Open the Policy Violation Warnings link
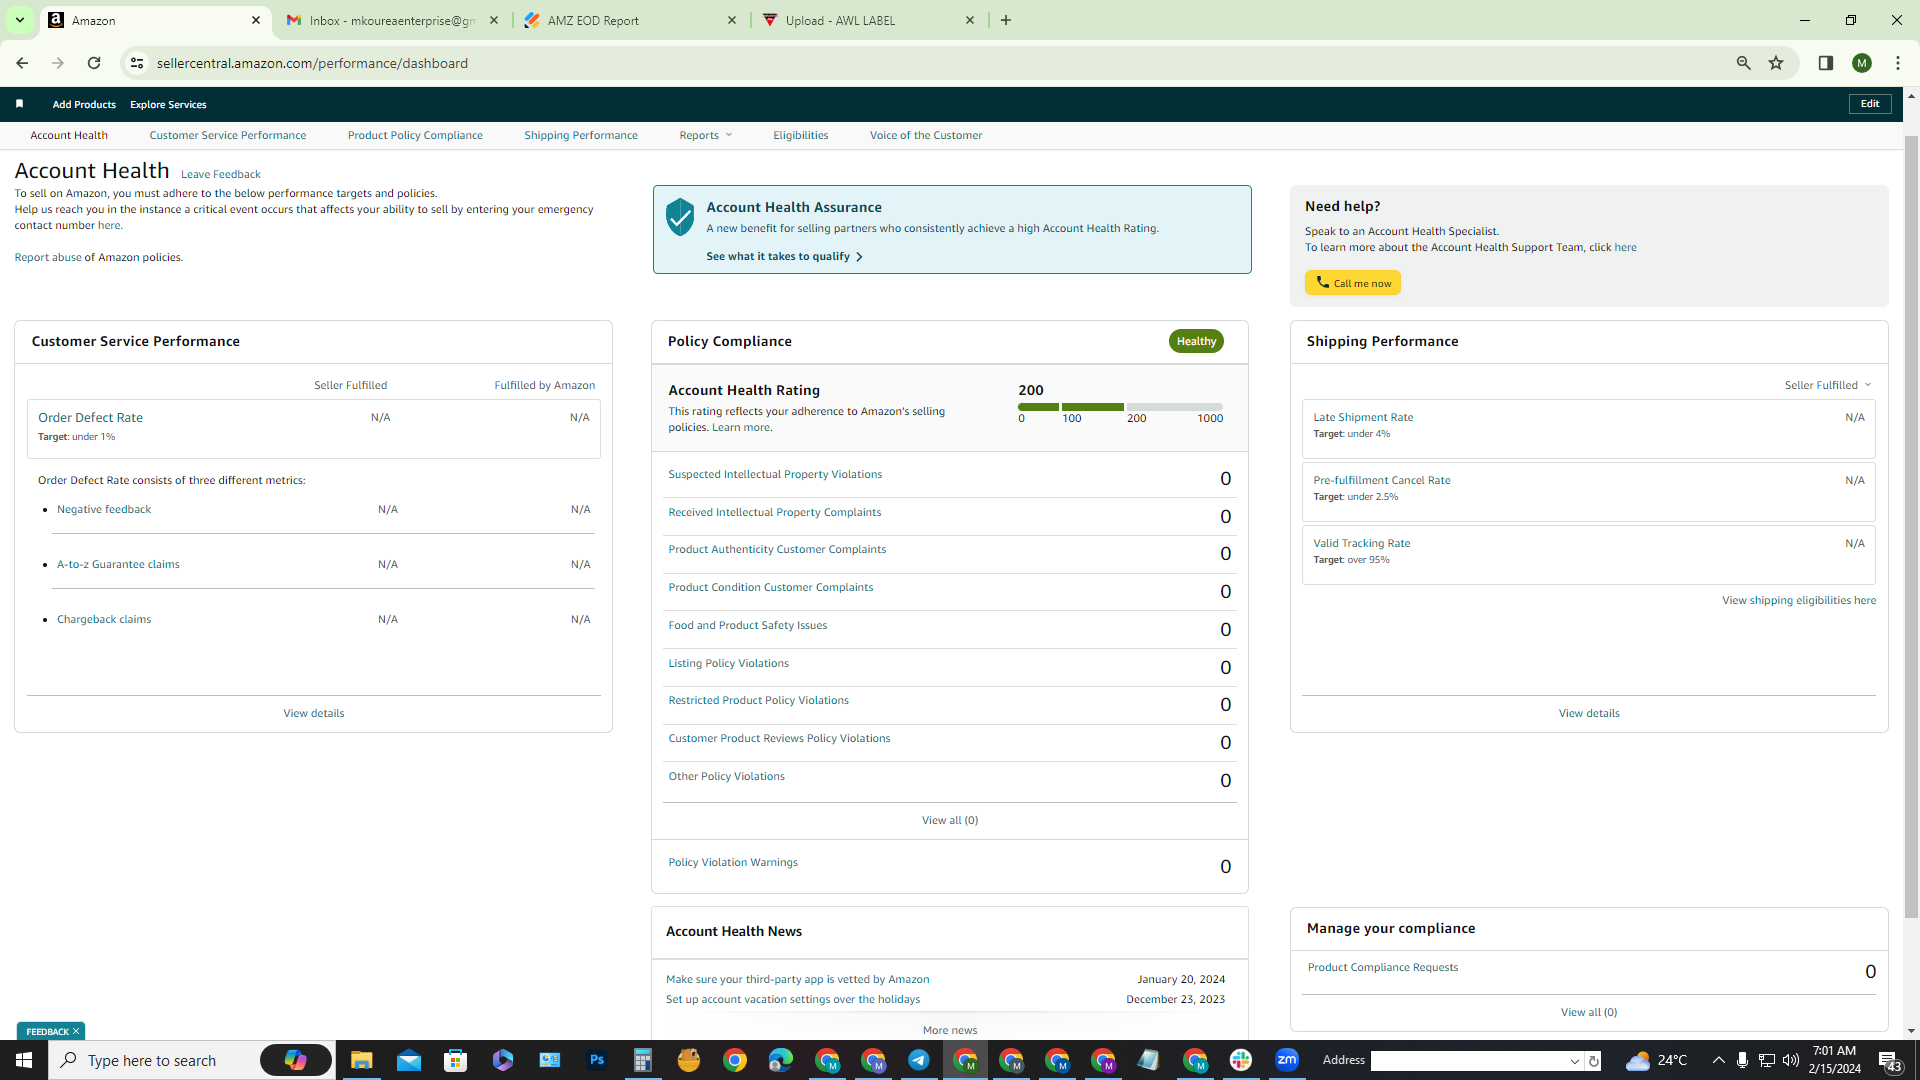The image size is (1920, 1080). click(x=733, y=862)
